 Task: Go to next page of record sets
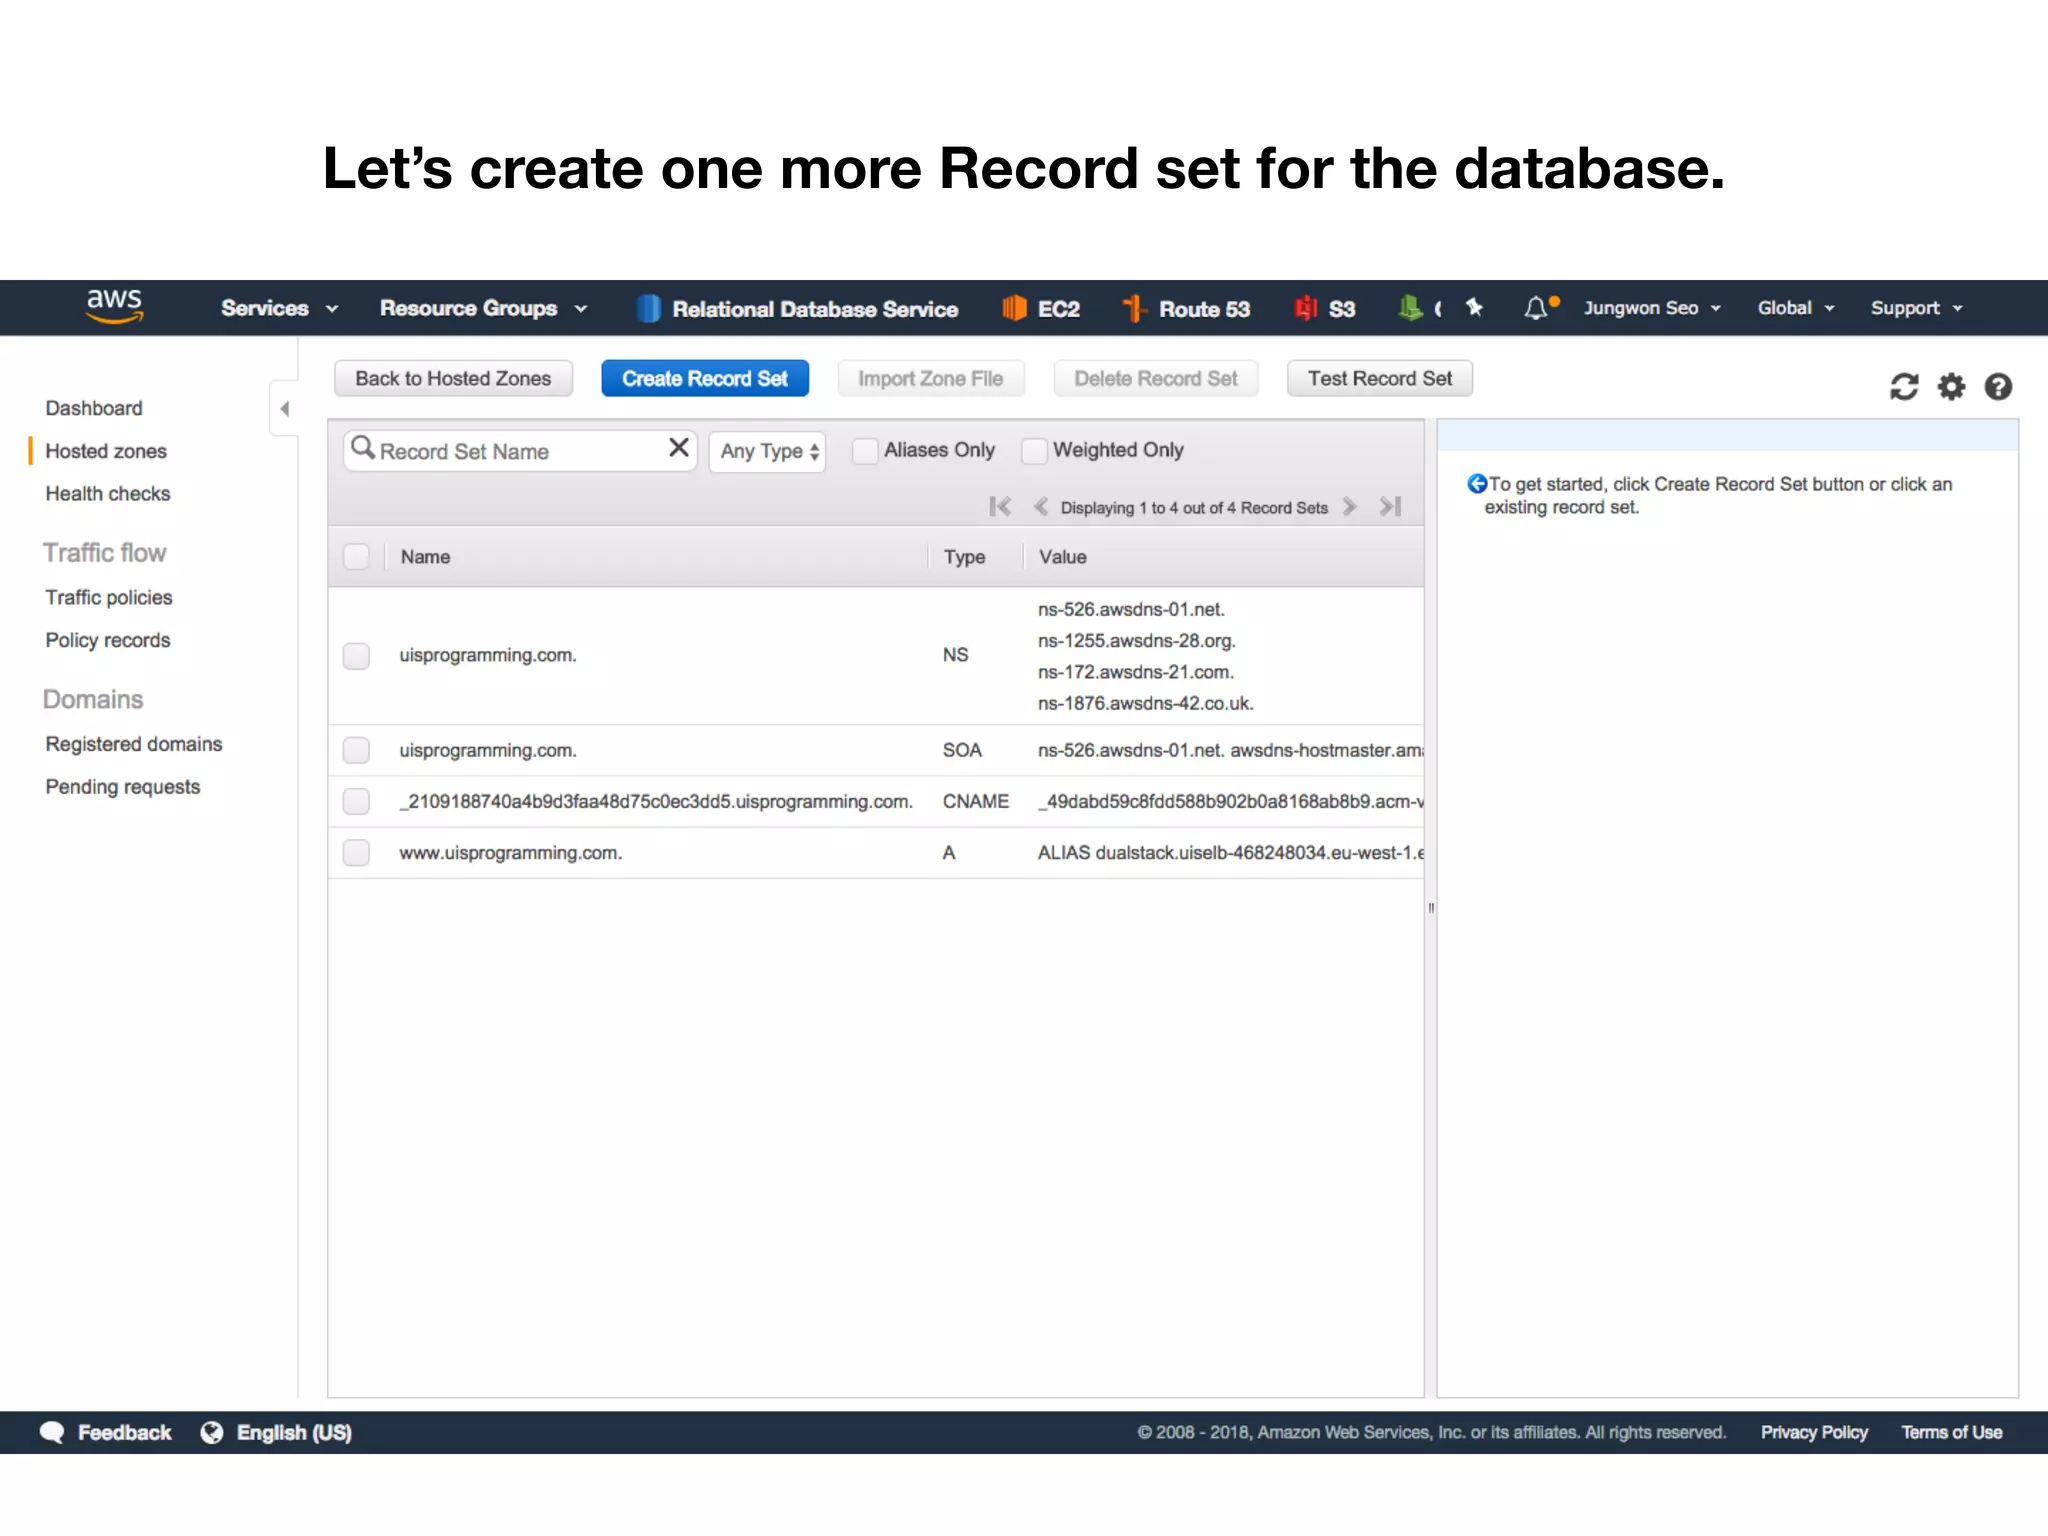[x=1349, y=507]
